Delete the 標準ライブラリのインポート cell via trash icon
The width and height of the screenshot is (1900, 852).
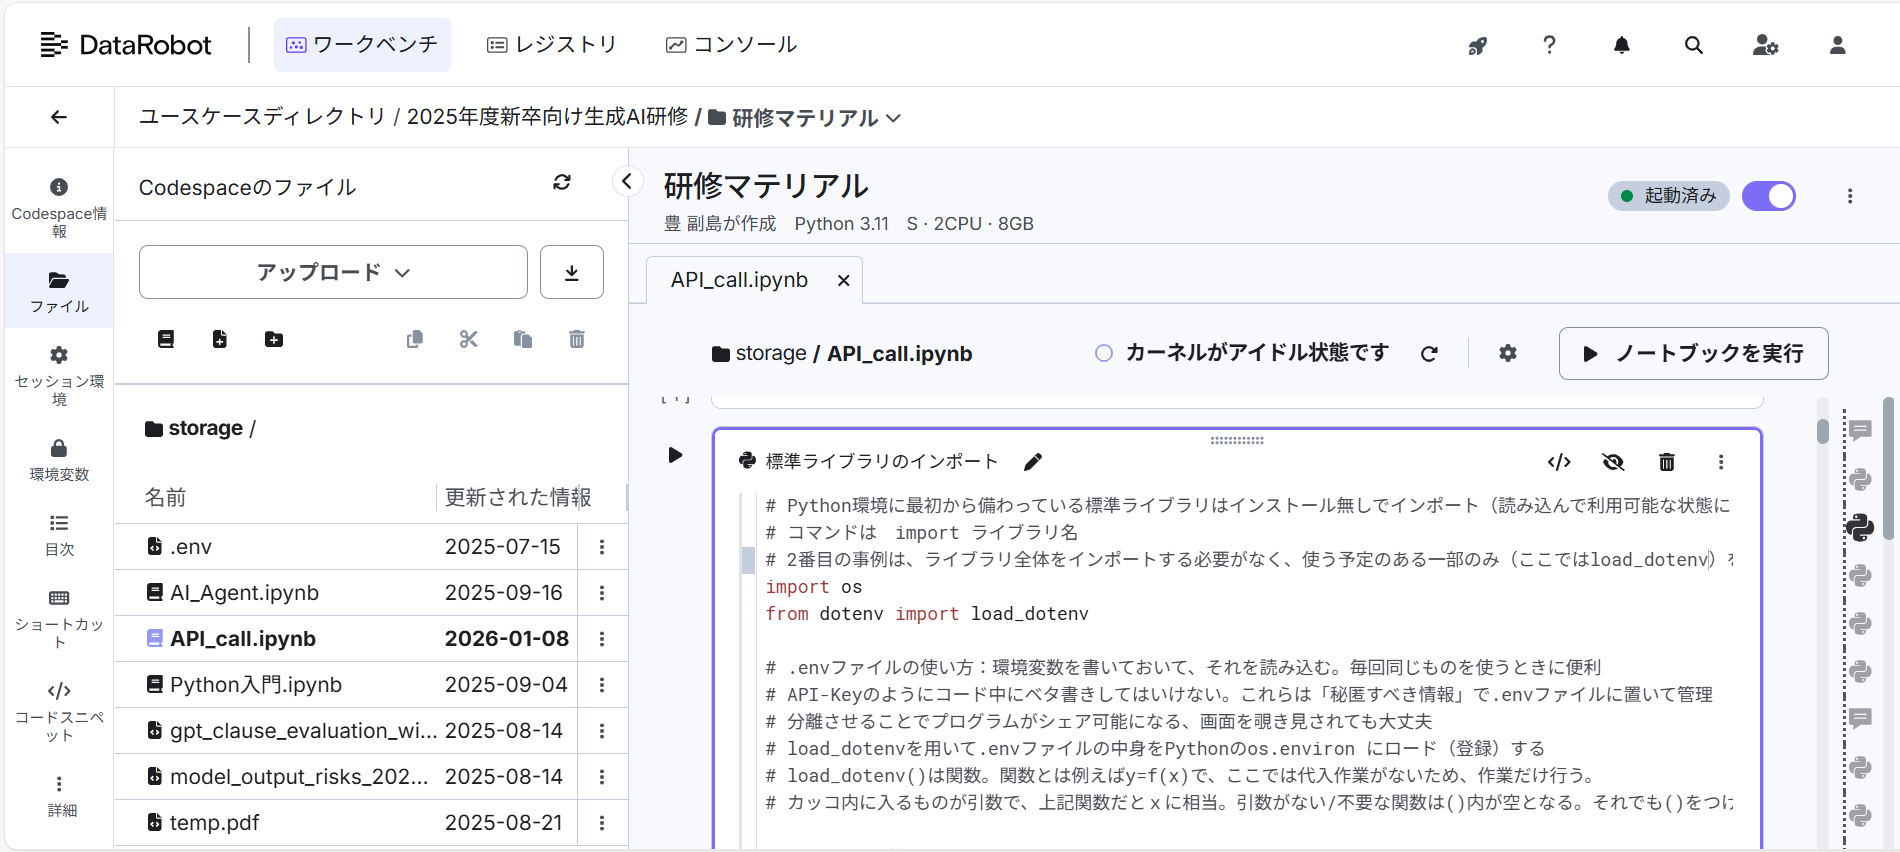coord(1667,462)
